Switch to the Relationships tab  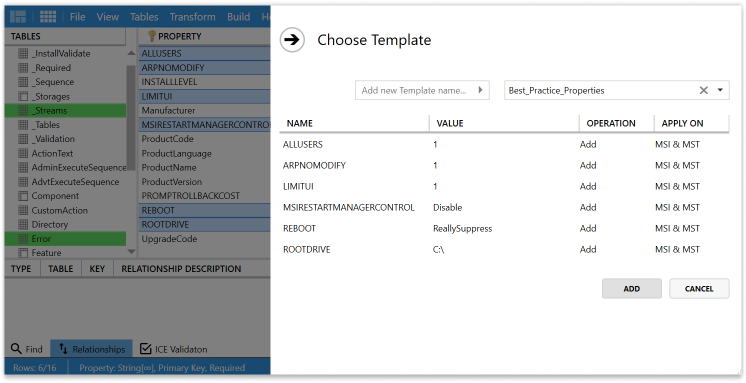pyautogui.click(x=92, y=349)
